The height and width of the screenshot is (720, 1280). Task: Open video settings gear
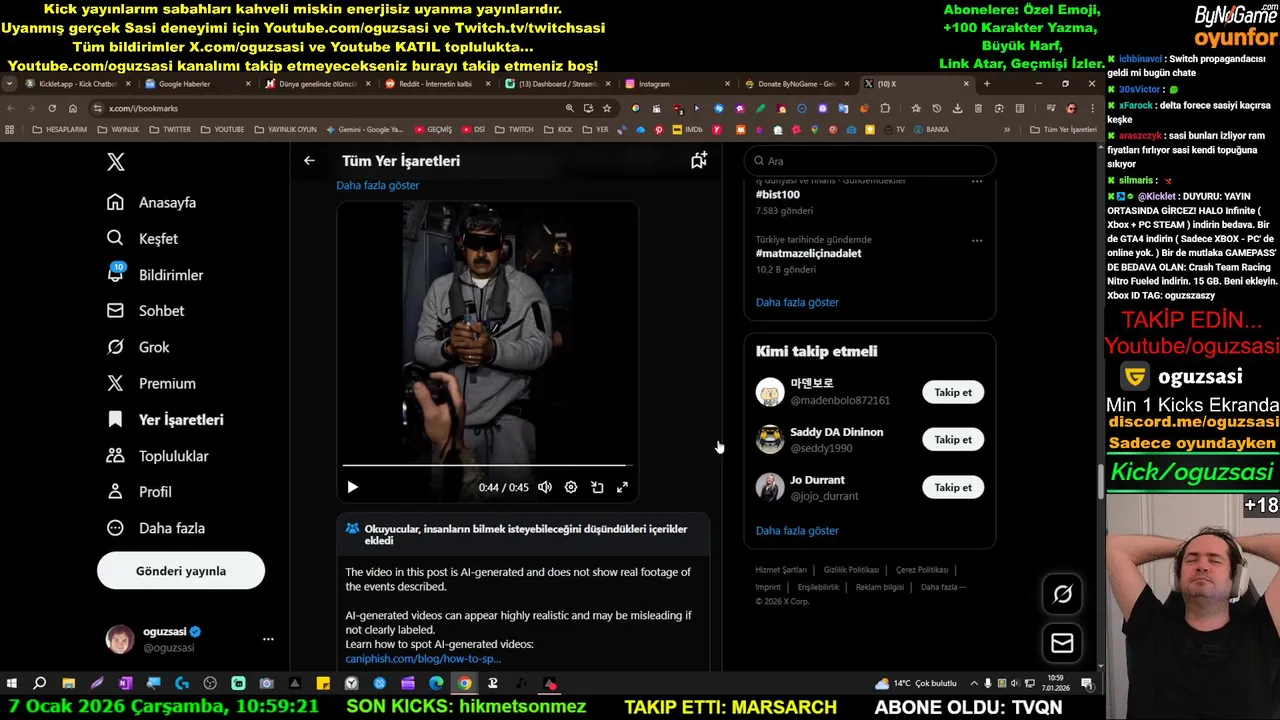571,487
